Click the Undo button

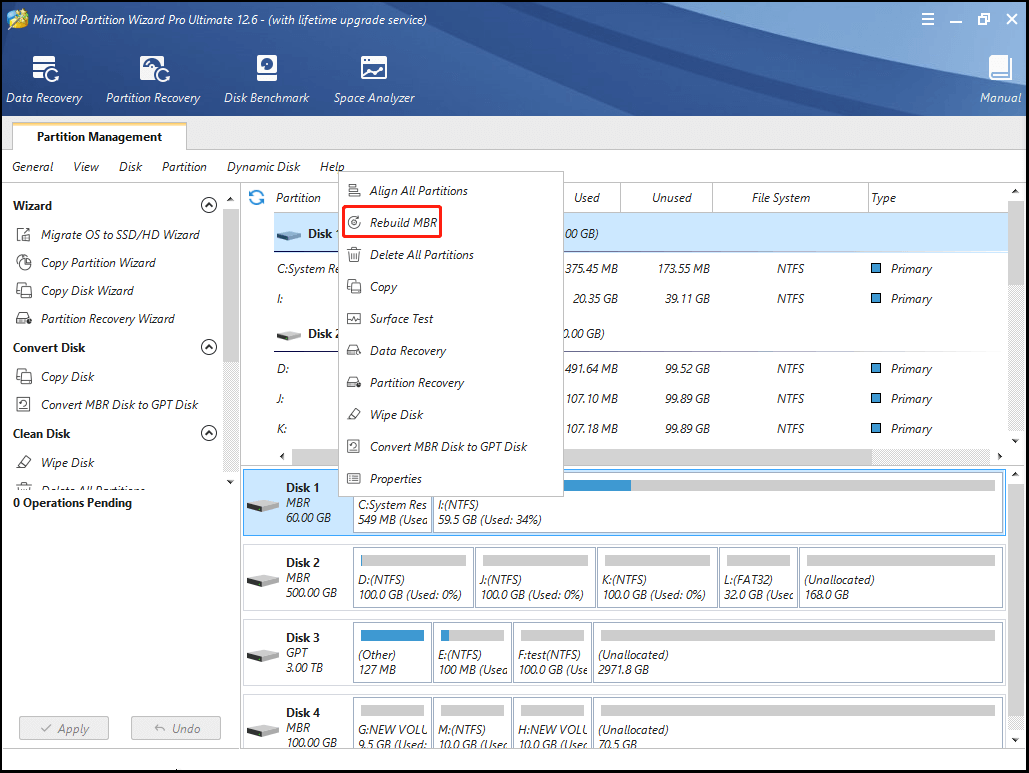pos(176,728)
